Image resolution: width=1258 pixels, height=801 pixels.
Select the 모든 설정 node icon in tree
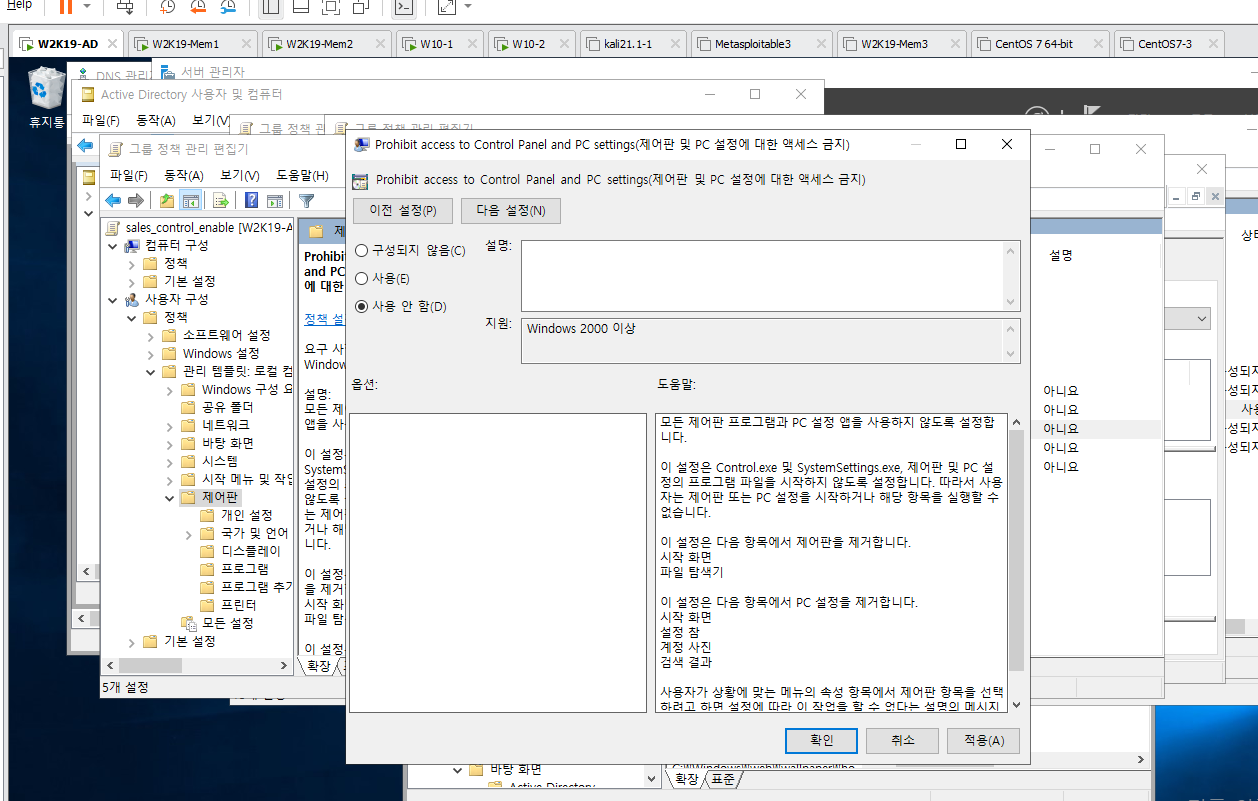189,623
